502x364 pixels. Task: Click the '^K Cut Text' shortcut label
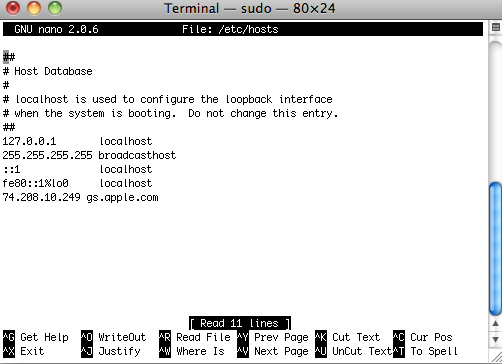(x=347, y=337)
